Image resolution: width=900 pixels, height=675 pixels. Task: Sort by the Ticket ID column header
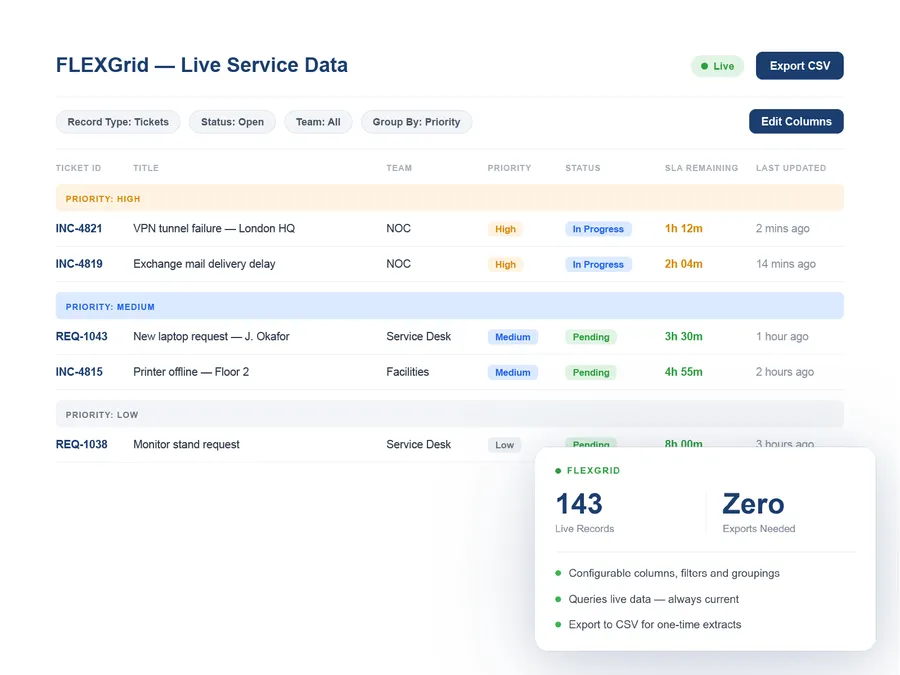(x=78, y=168)
